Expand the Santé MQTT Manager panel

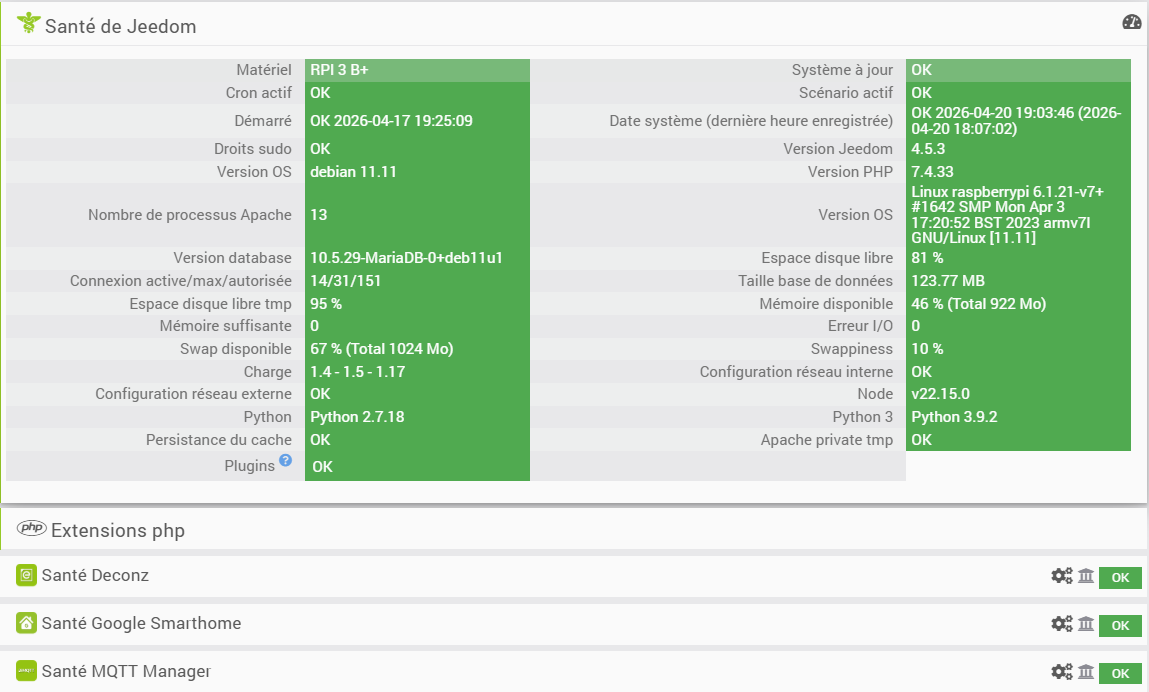(126, 672)
